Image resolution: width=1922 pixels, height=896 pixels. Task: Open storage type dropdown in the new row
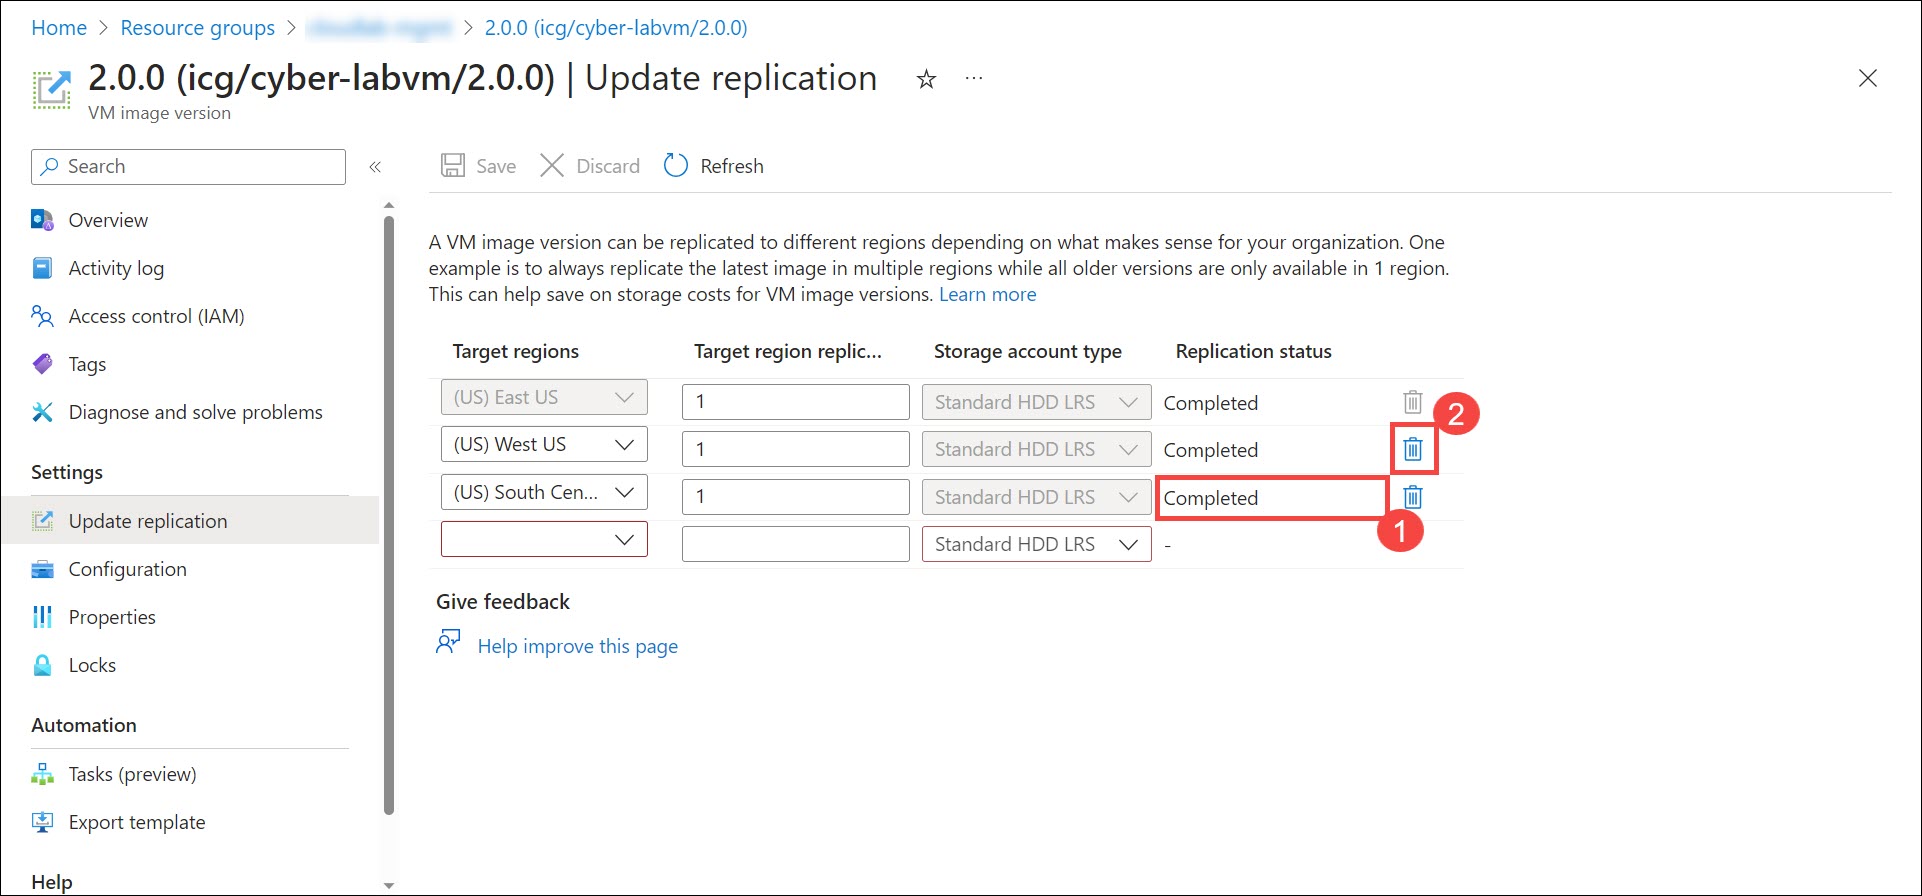coord(1036,544)
